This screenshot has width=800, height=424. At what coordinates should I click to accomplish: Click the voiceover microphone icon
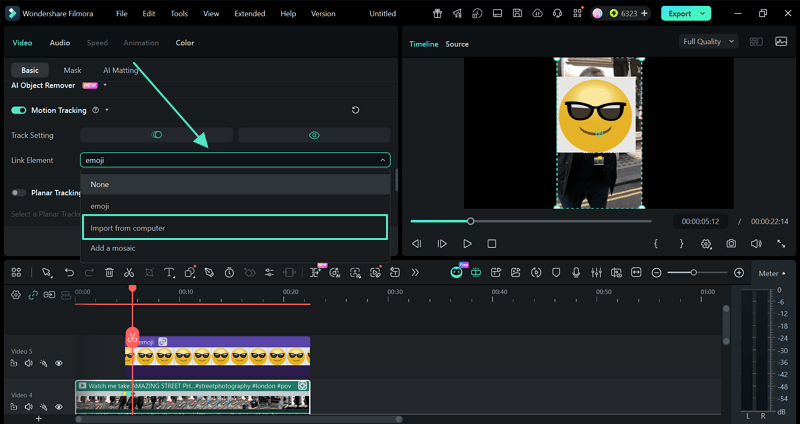tap(576, 272)
